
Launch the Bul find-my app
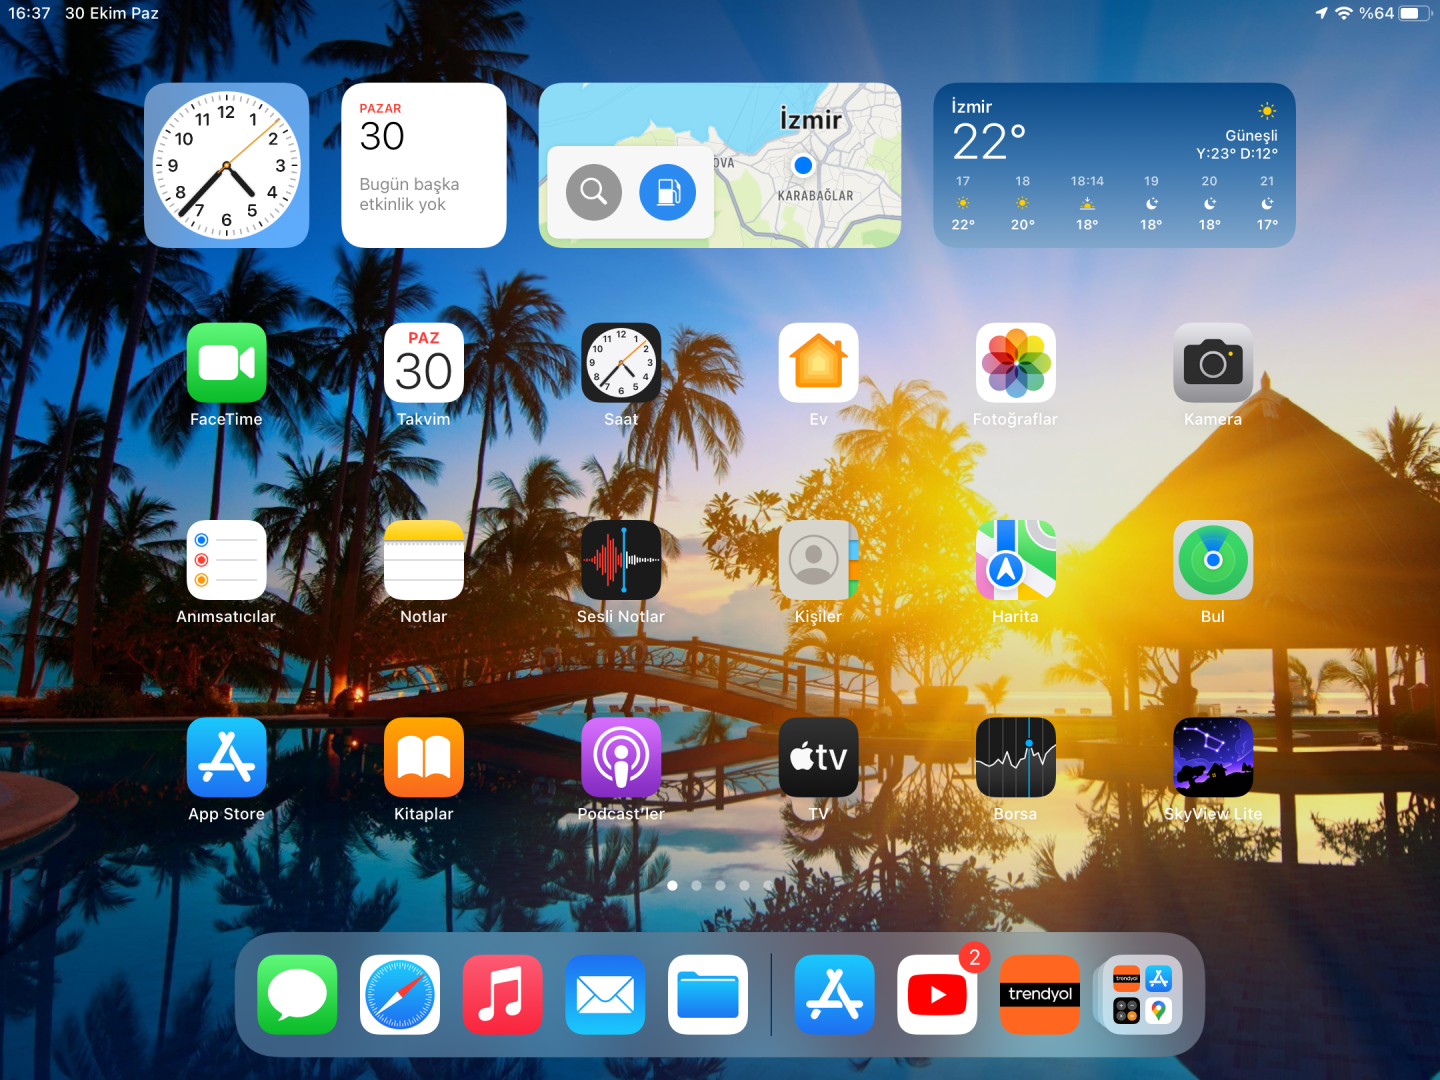[x=1213, y=560]
